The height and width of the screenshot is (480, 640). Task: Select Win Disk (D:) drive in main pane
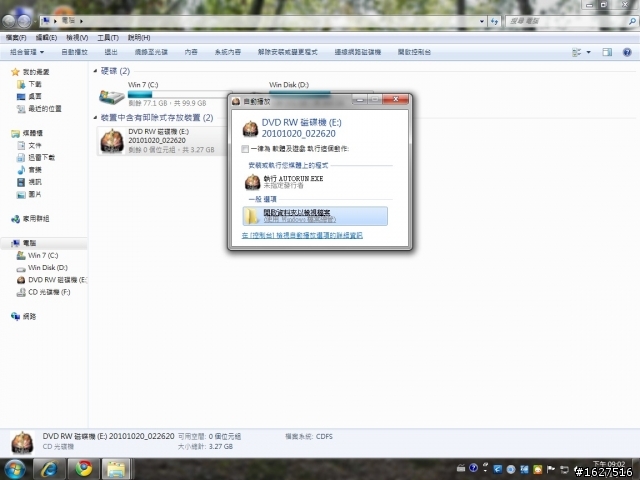(x=289, y=85)
